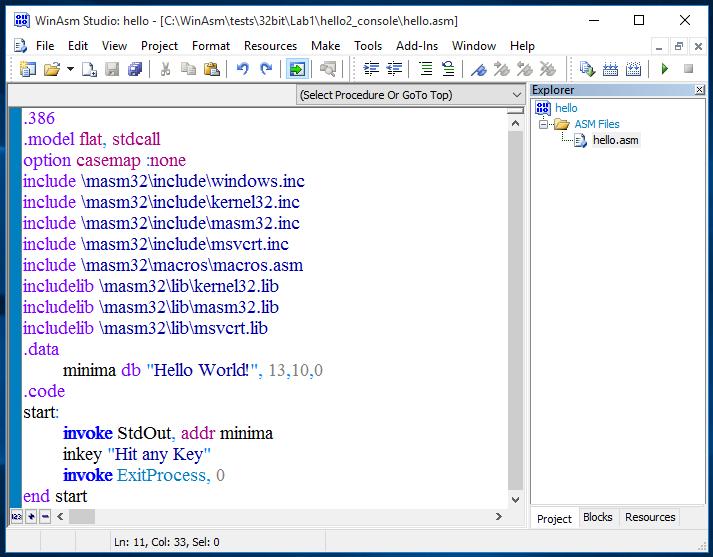Screen dimensions: 713x557
Task: Open the Add-Ins menu
Action: click(417, 46)
